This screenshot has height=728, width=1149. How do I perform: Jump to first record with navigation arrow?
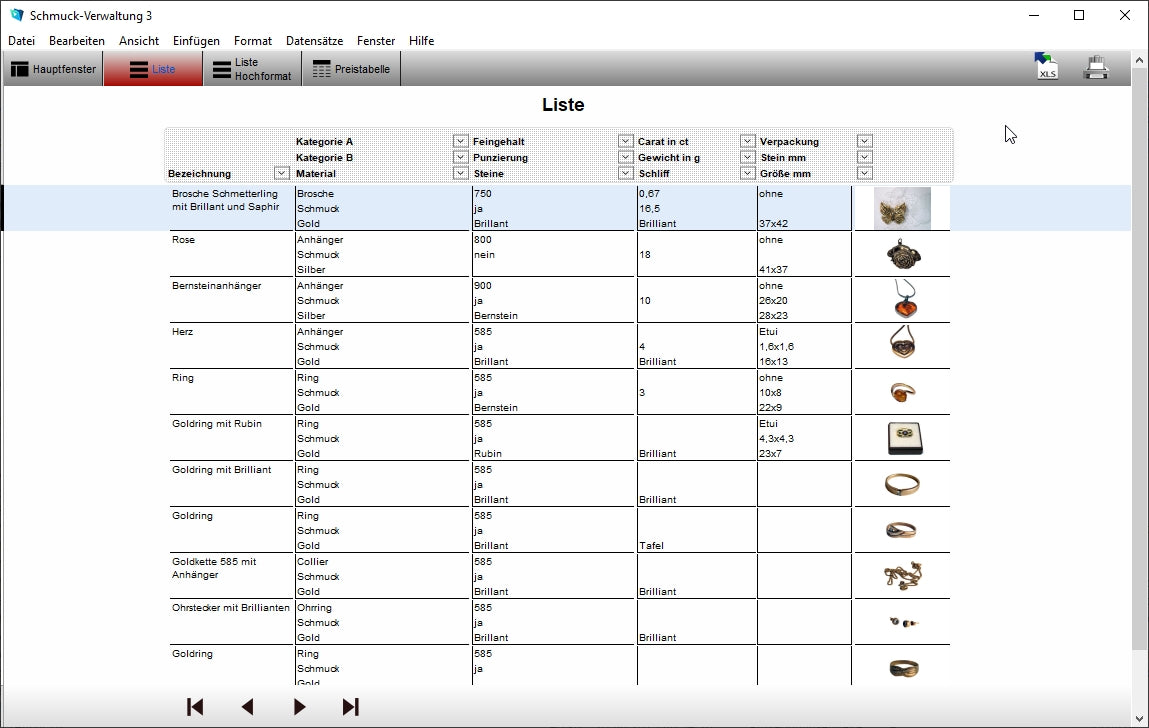(195, 707)
